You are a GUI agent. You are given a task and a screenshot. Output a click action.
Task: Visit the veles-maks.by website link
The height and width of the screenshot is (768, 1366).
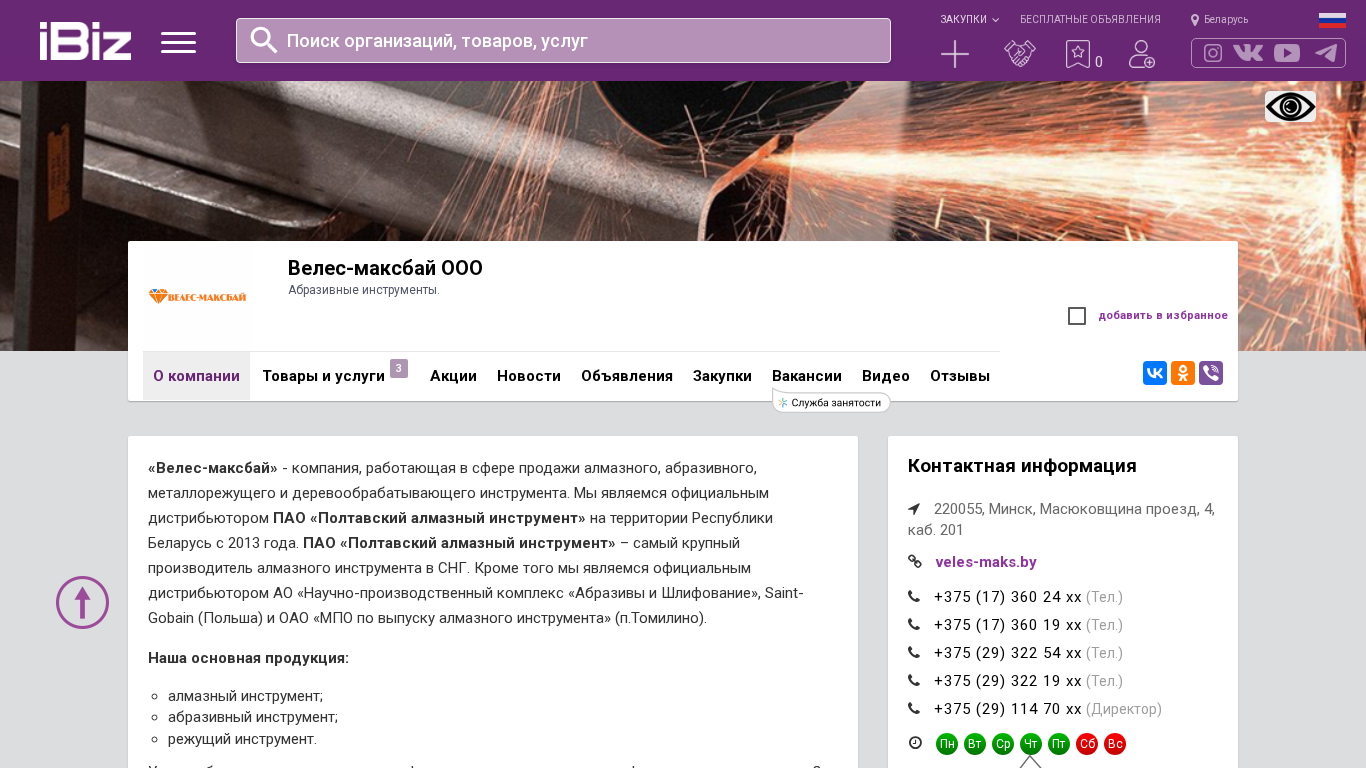985,562
